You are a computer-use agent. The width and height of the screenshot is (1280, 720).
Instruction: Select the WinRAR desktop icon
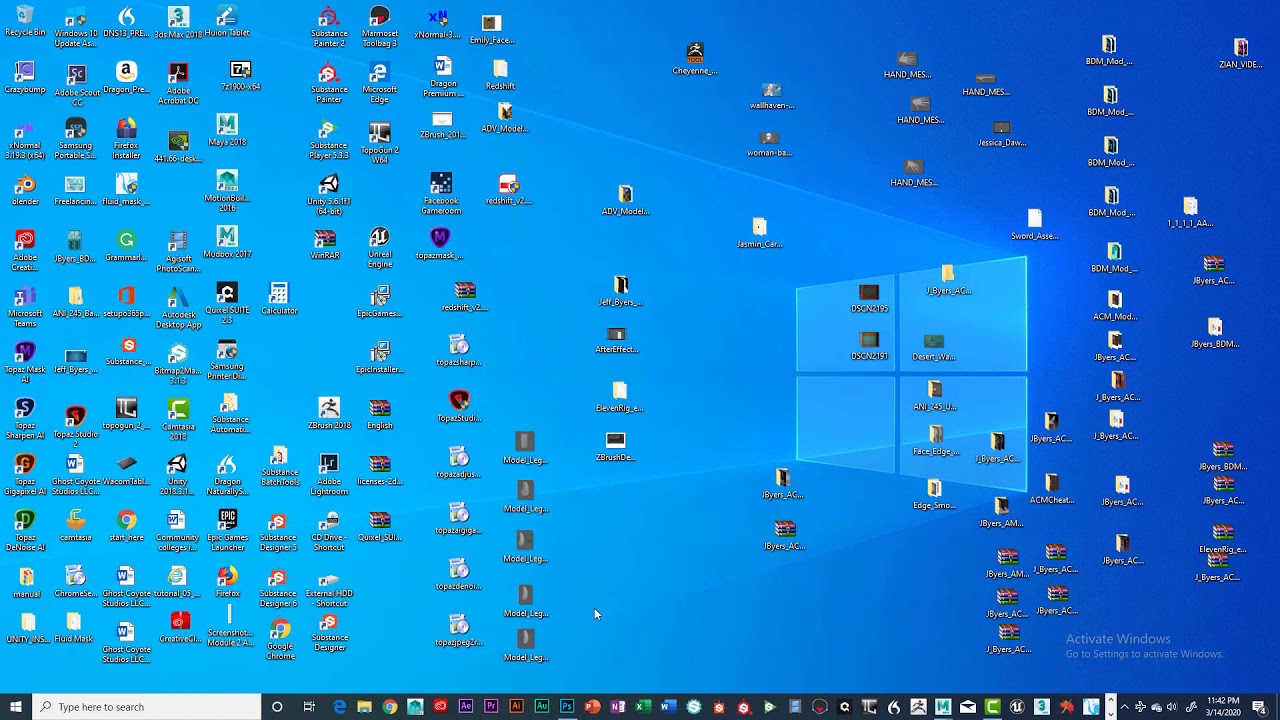click(325, 244)
